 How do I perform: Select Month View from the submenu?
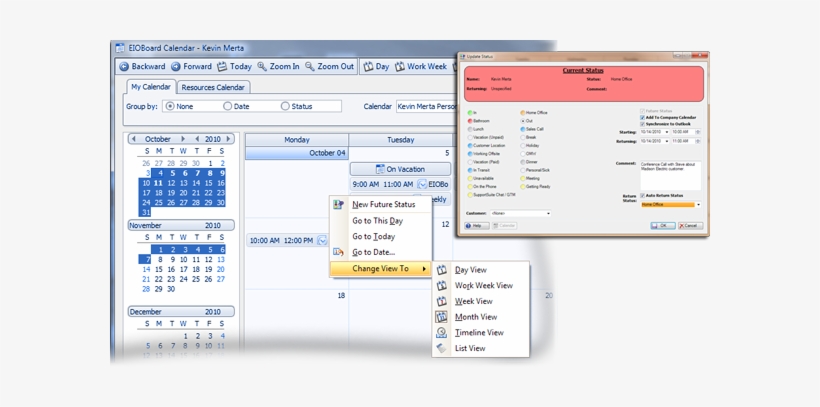click(480, 317)
